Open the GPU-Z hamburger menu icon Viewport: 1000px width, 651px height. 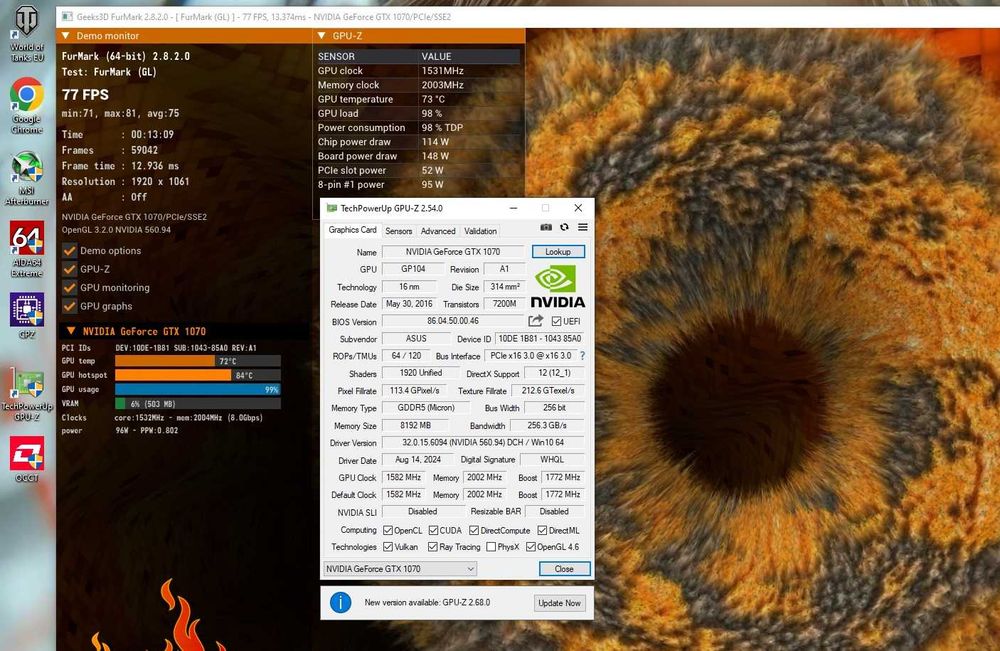click(582, 227)
